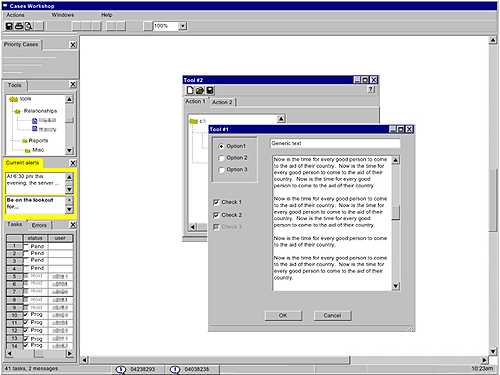Toggle the Check 1 checkbox
Screen dimensions: 500x375
pyautogui.click(x=216, y=202)
